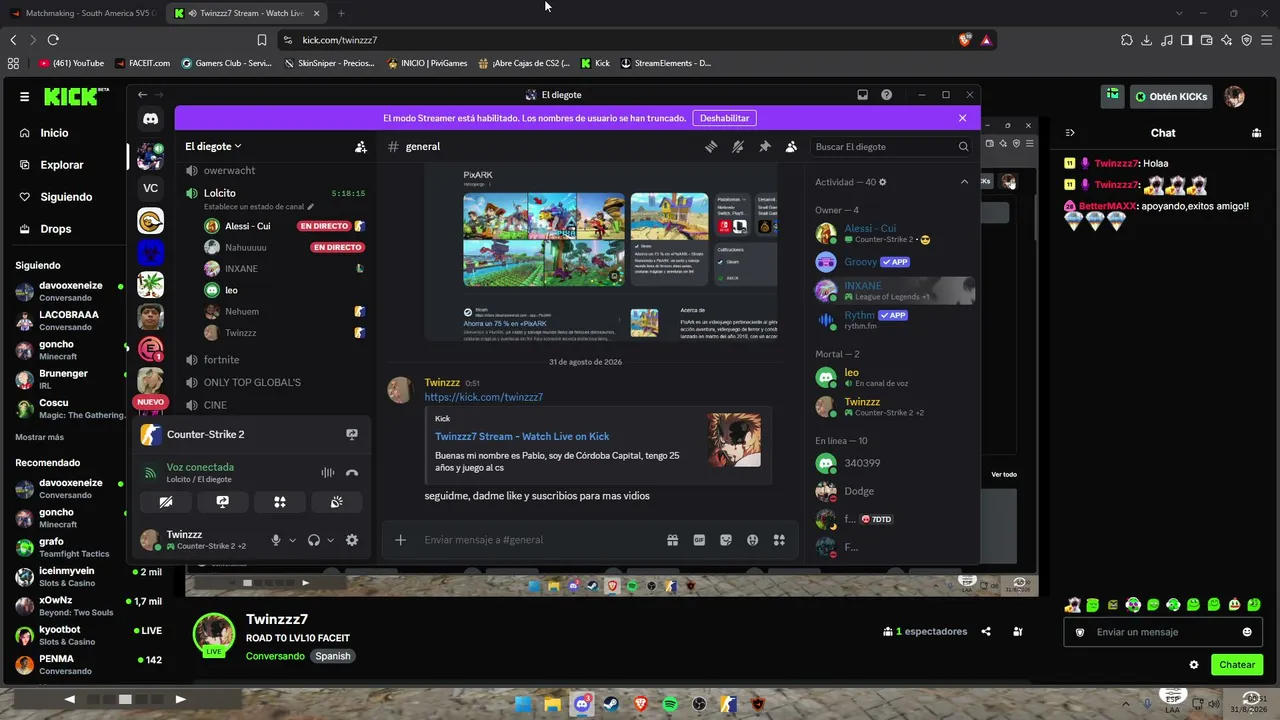Open the Actividad settings gear
This screenshot has width=1280, height=720.
tap(882, 182)
